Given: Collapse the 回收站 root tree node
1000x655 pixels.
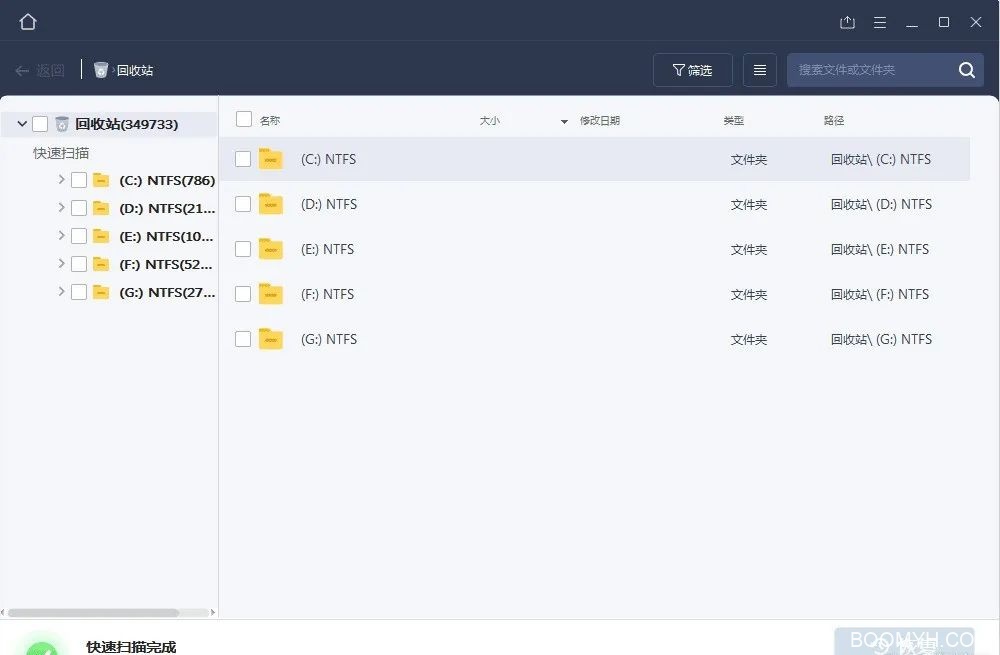Looking at the screenshot, I should pos(22,124).
